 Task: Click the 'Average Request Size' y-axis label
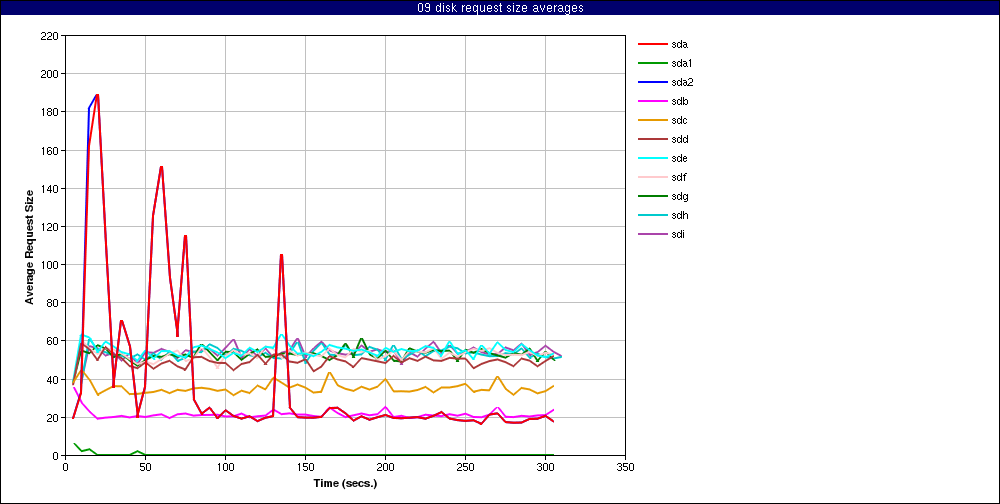29,246
